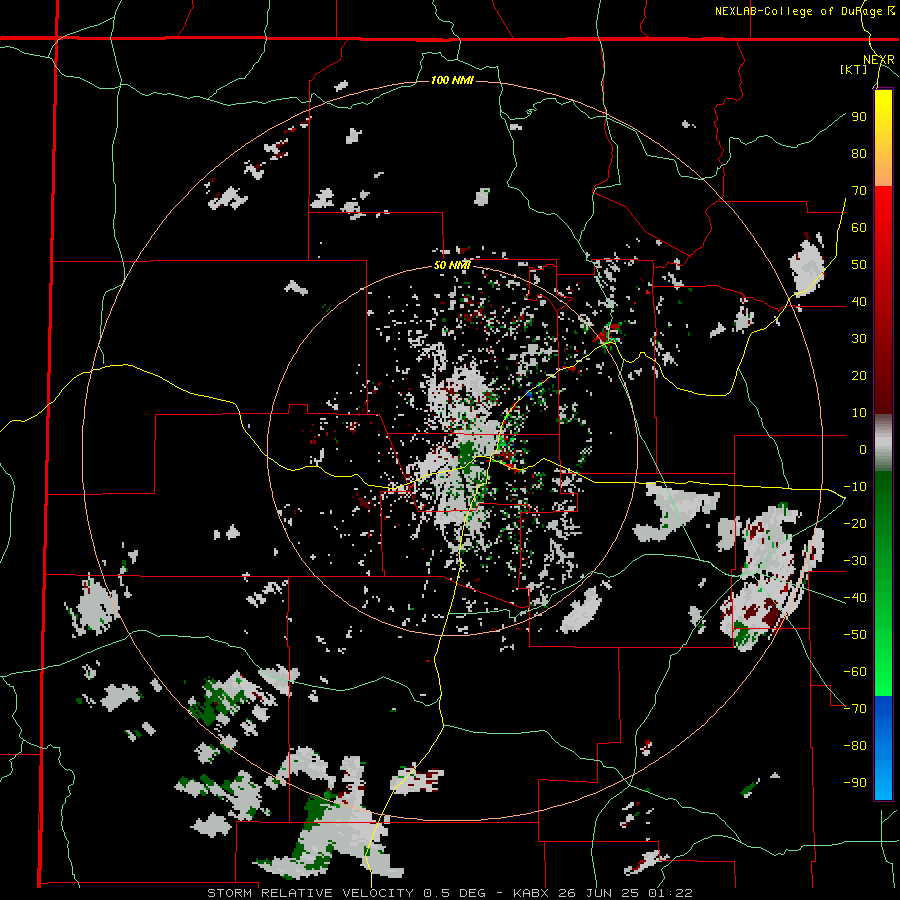Click the "-30" scale value

click(855, 561)
